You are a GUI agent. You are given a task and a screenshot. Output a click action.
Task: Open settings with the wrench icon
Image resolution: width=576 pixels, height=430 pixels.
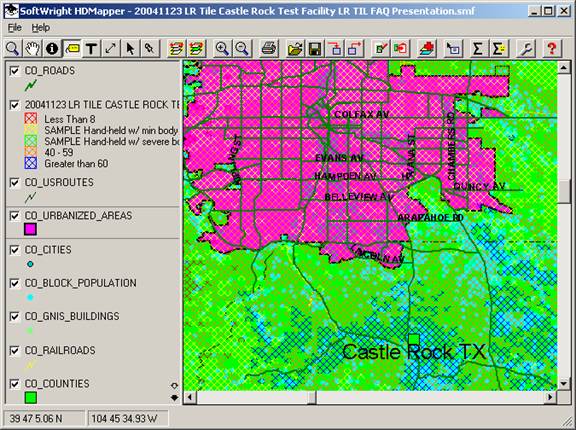525,48
